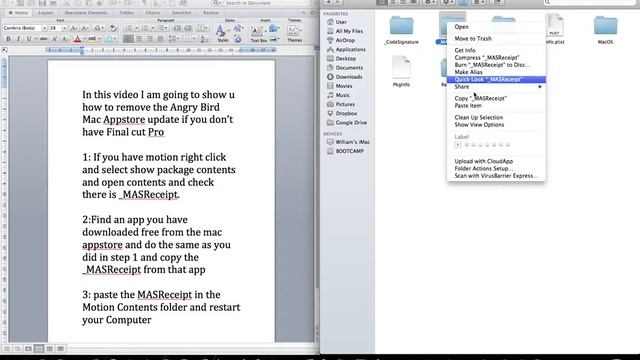640x360 pixels.
Task: Click the indent marker on Word ruler
Action: coord(82,51)
